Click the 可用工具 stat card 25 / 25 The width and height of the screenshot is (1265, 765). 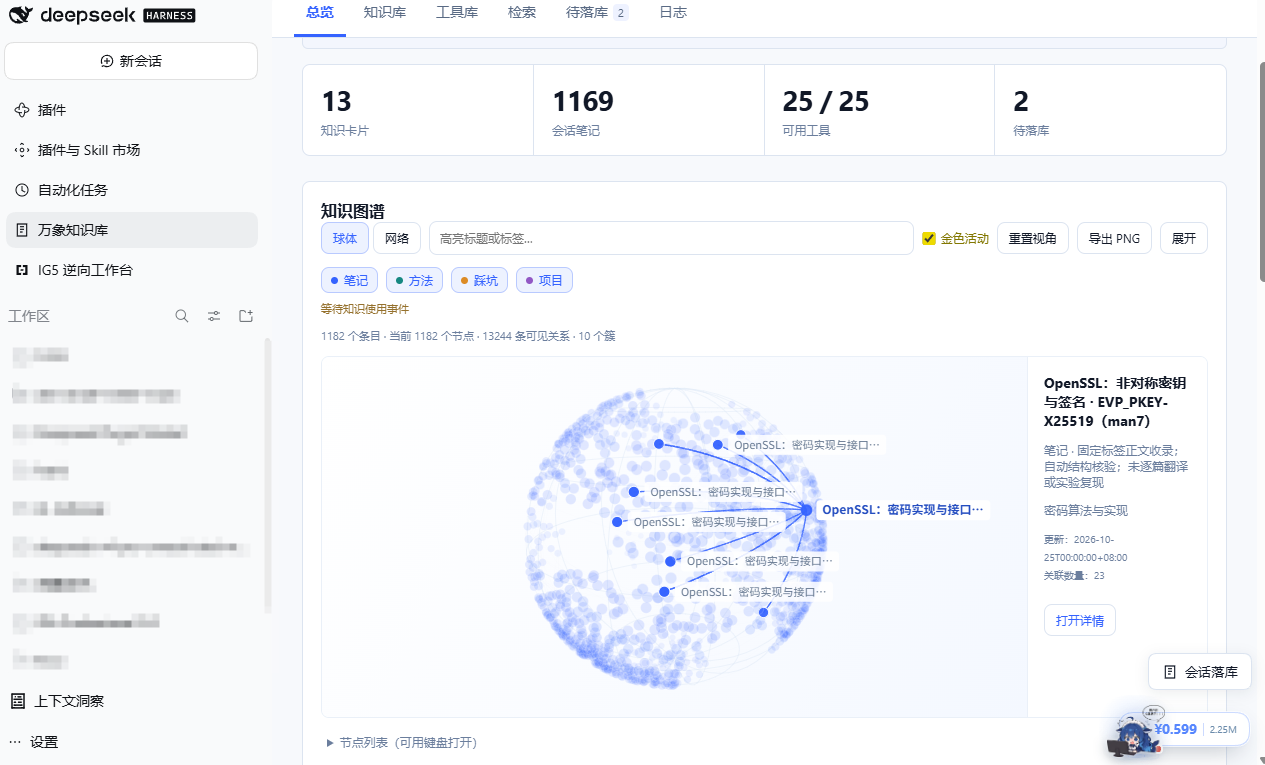[879, 110]
